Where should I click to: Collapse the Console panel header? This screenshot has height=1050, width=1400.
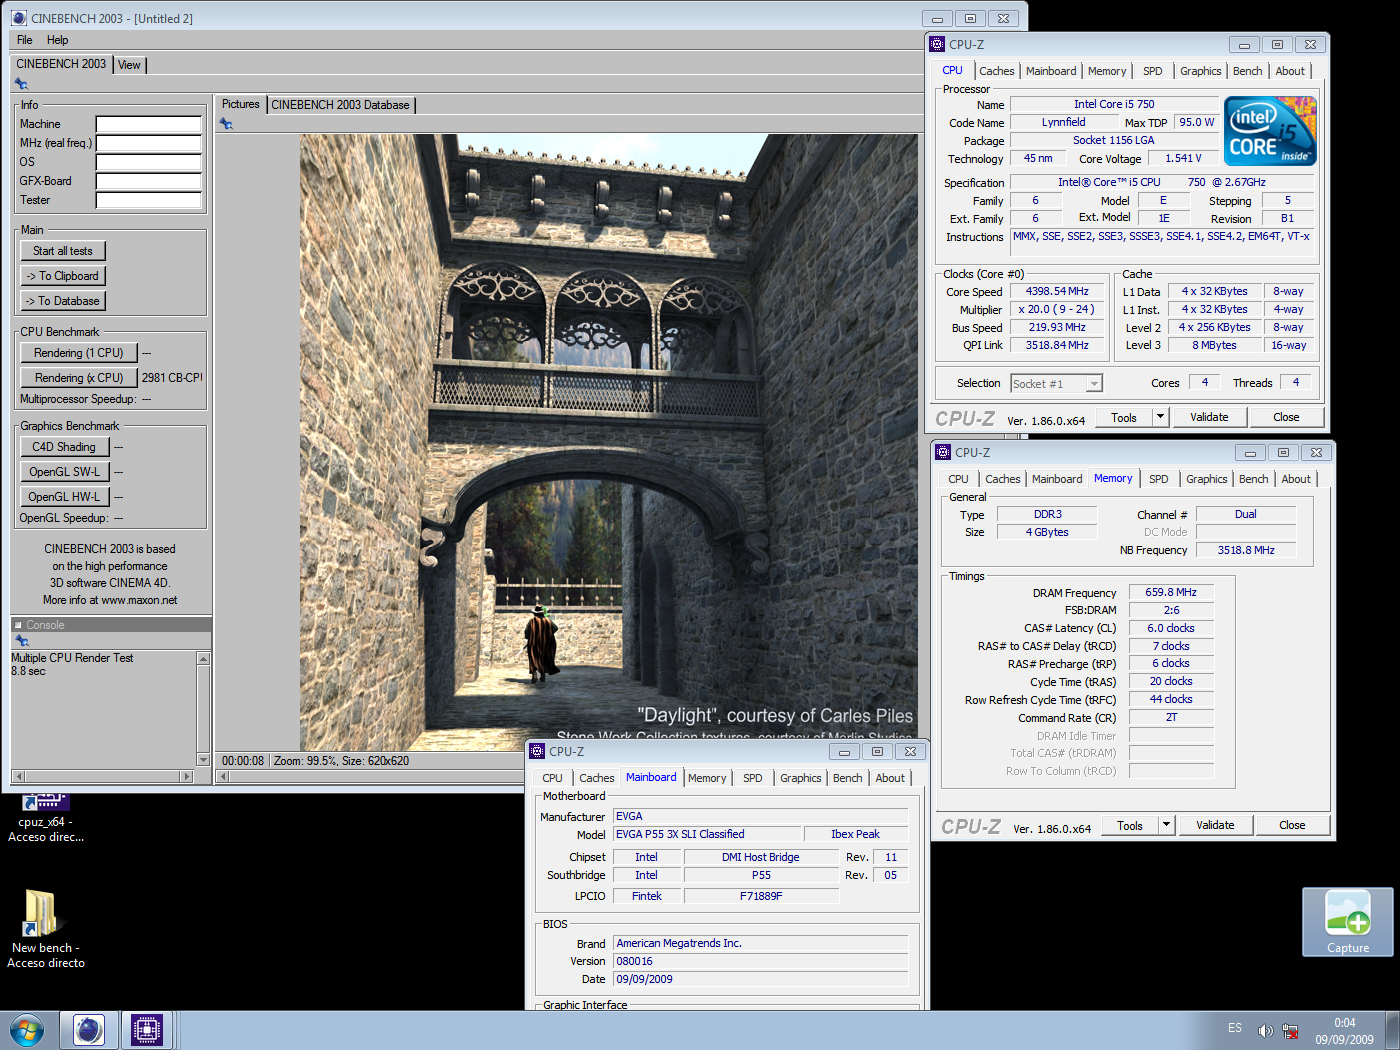tap(18, 625)
